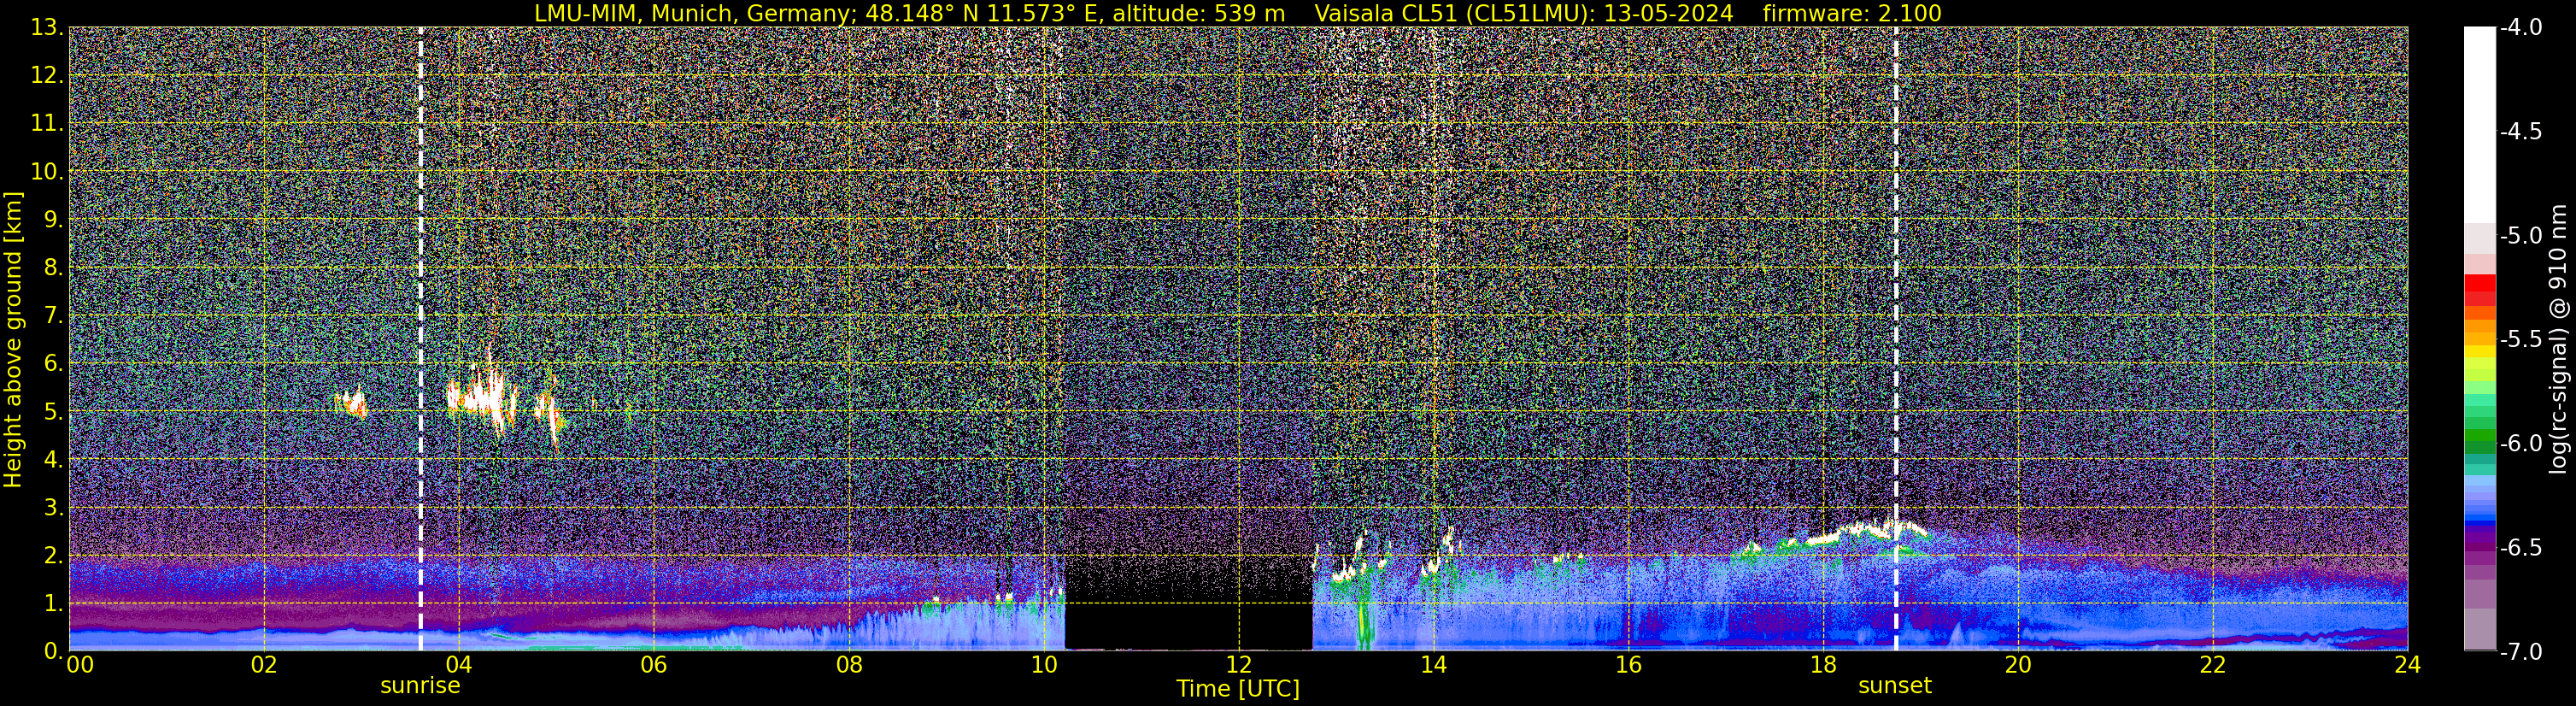Click the '1.' height tick label
2576x706 pixels.
[53, 603]
